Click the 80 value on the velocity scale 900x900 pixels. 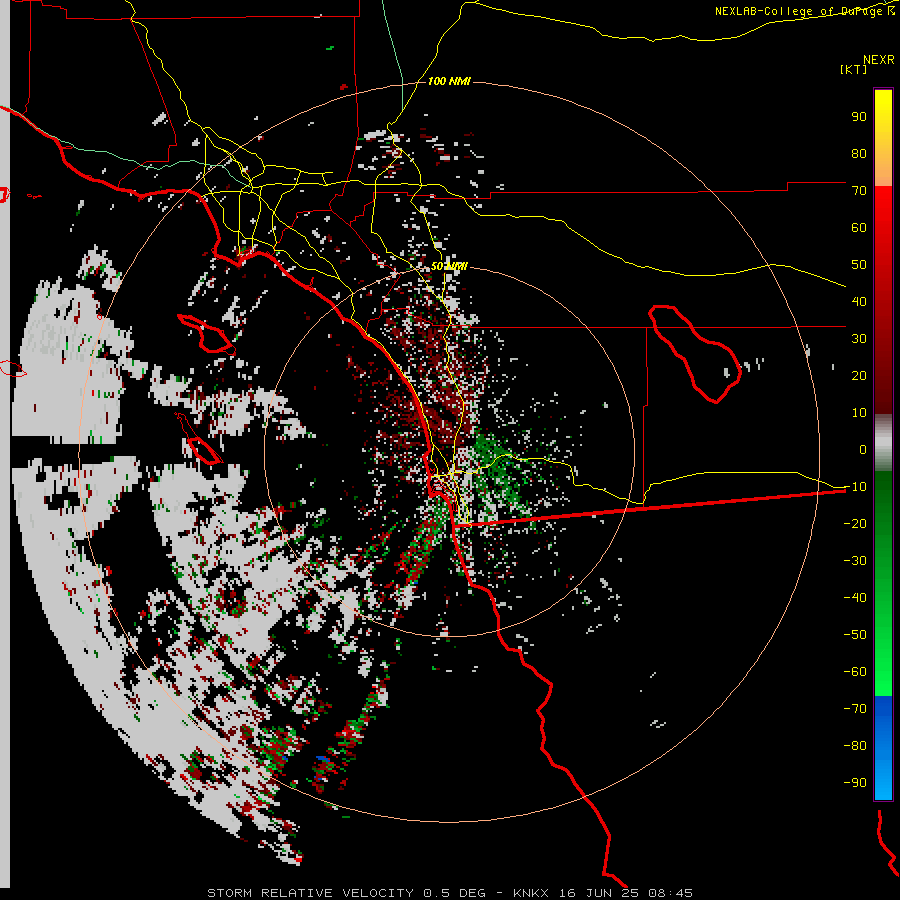coord(859,154)
